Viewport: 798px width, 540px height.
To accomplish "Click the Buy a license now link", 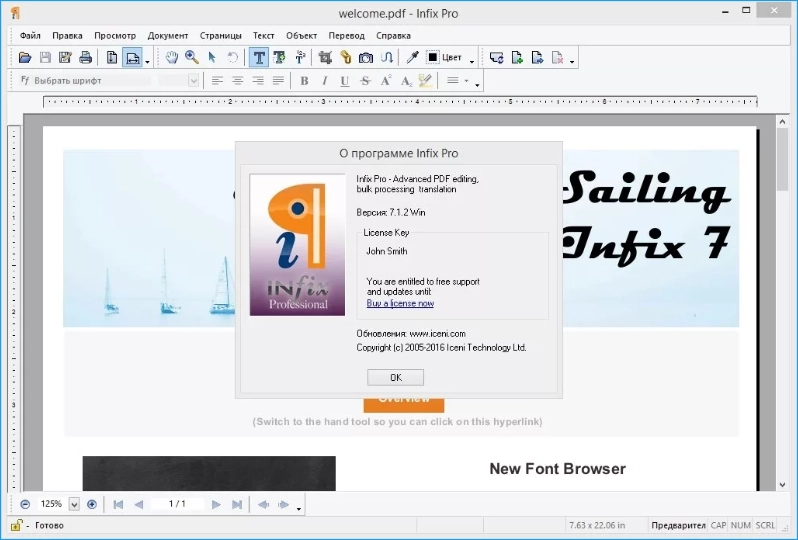I will [x=400, y=303].
